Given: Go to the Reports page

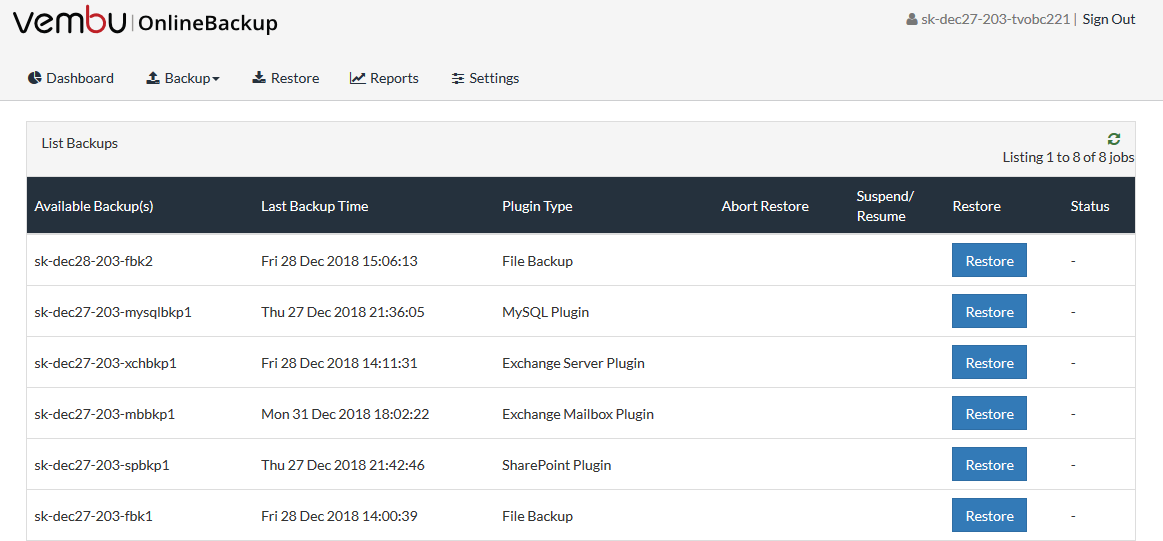Looking at the screenshot, I should 384,78.
